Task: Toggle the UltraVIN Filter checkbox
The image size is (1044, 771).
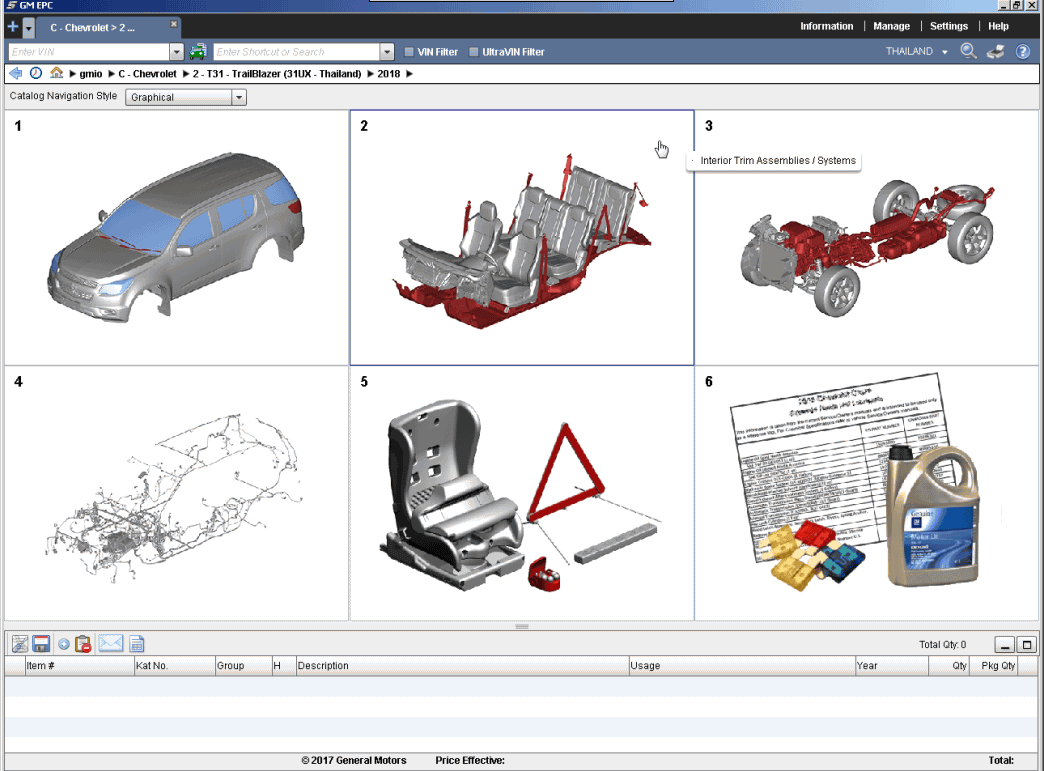Action: [x=474, y=52]
